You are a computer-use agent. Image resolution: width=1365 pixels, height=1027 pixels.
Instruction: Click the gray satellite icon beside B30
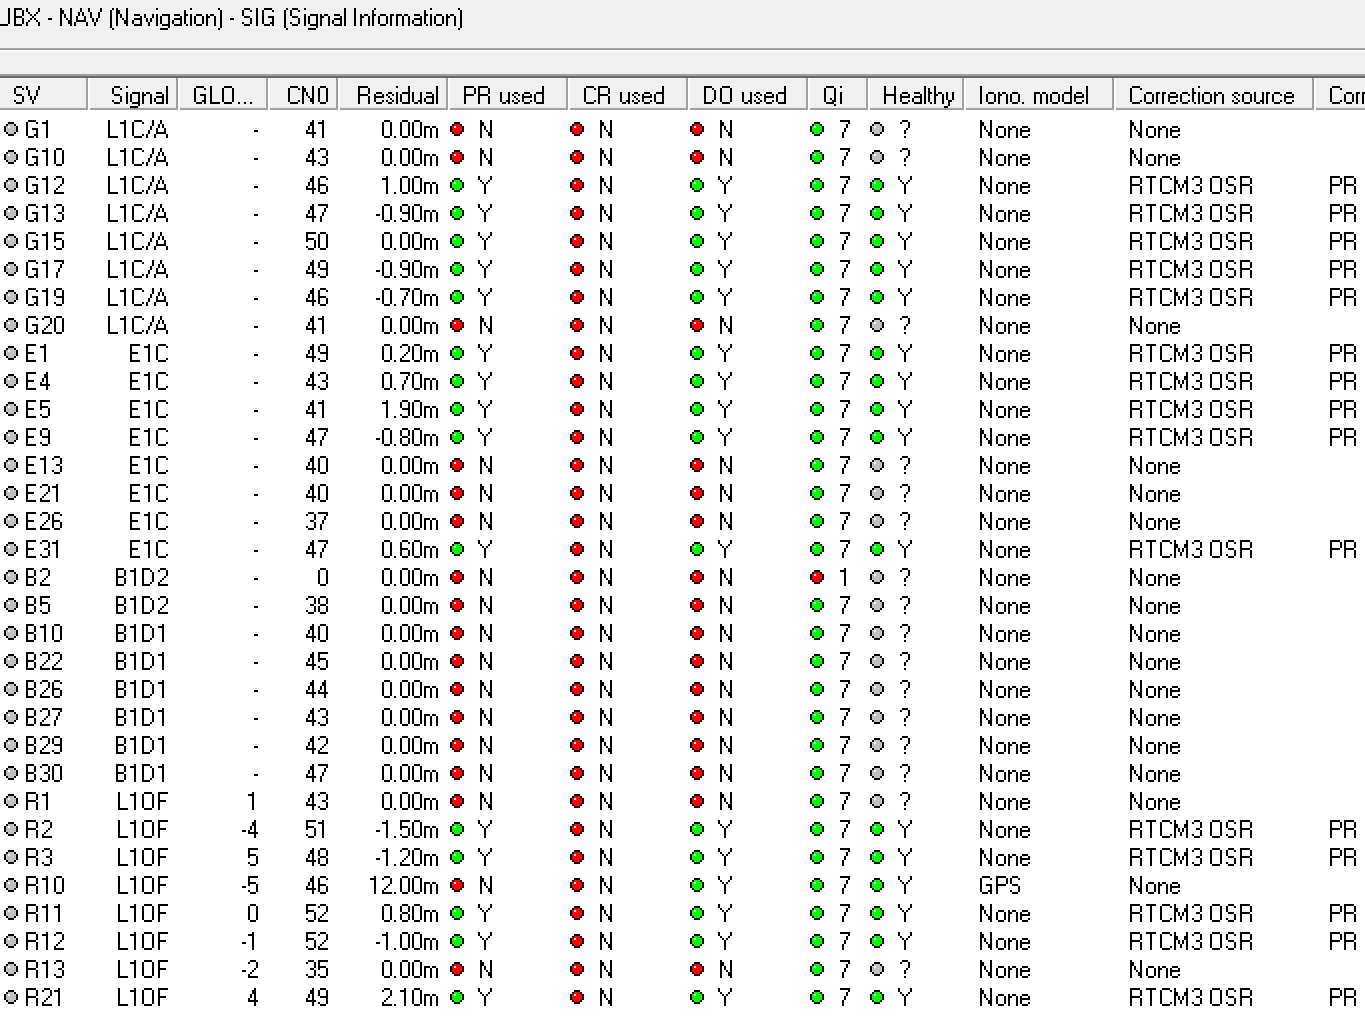click(11, 774)
